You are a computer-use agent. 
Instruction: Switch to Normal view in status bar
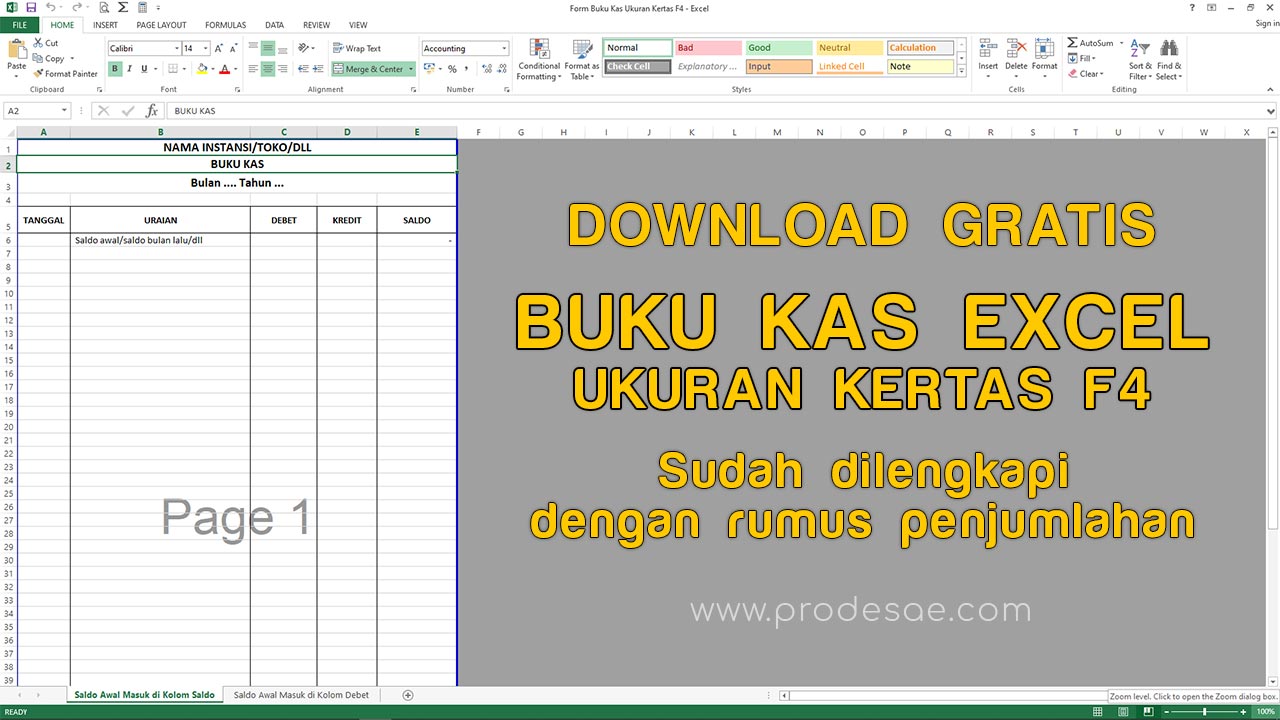point(1098,712)
